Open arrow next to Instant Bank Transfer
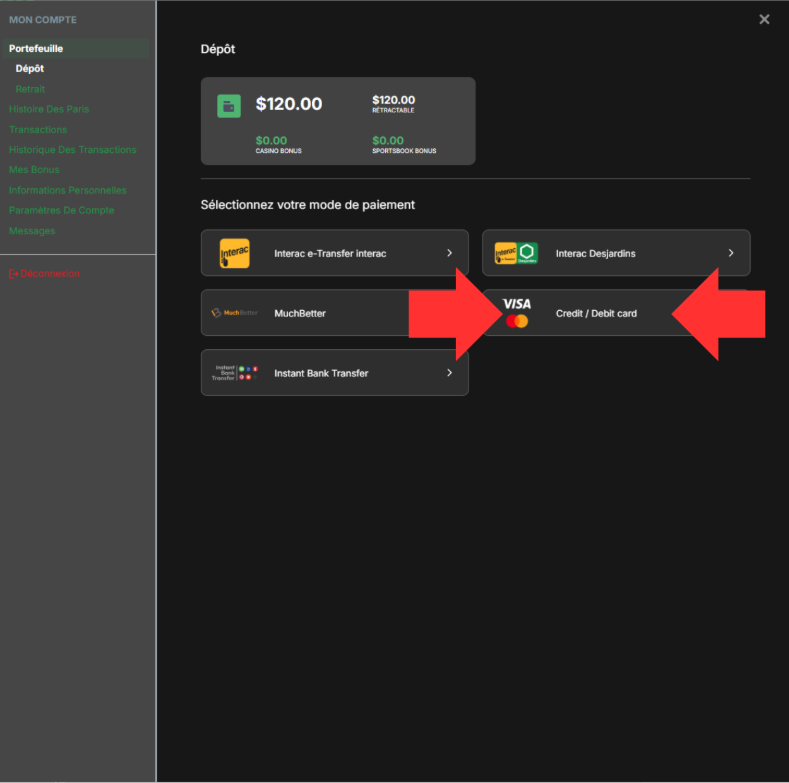This screenshot has width=789, height=783. [x=449, y=373]
